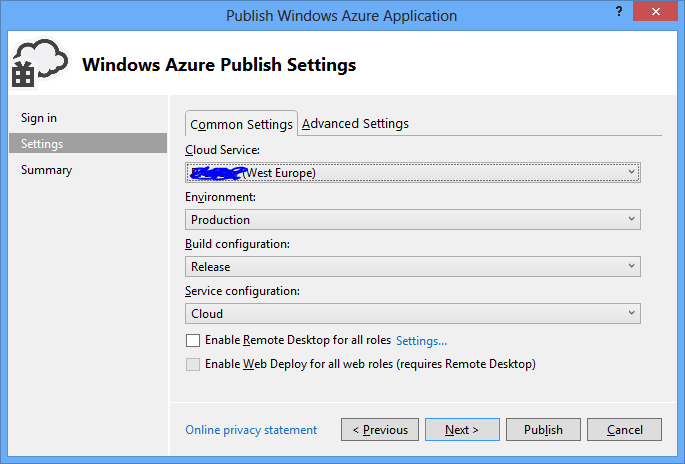685x464 pixels.
Task: Open the Cloud Service dropdown
Action: point(413,173)
